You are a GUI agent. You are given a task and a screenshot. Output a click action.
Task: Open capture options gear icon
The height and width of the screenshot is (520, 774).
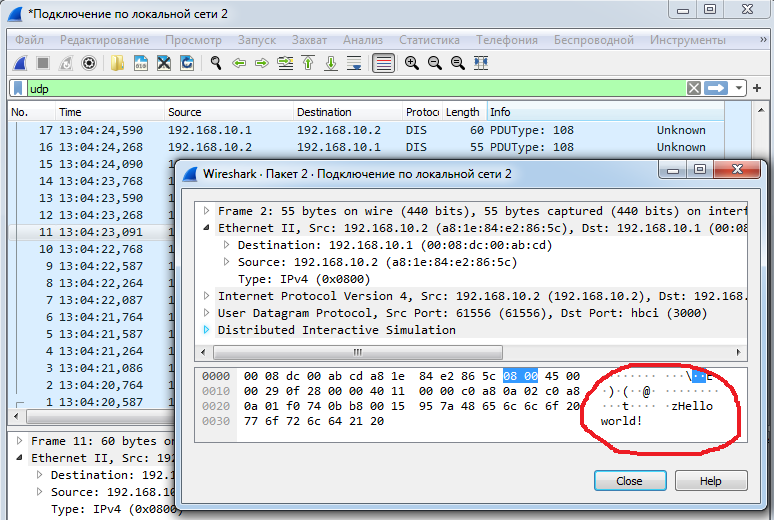coord(89,63)
